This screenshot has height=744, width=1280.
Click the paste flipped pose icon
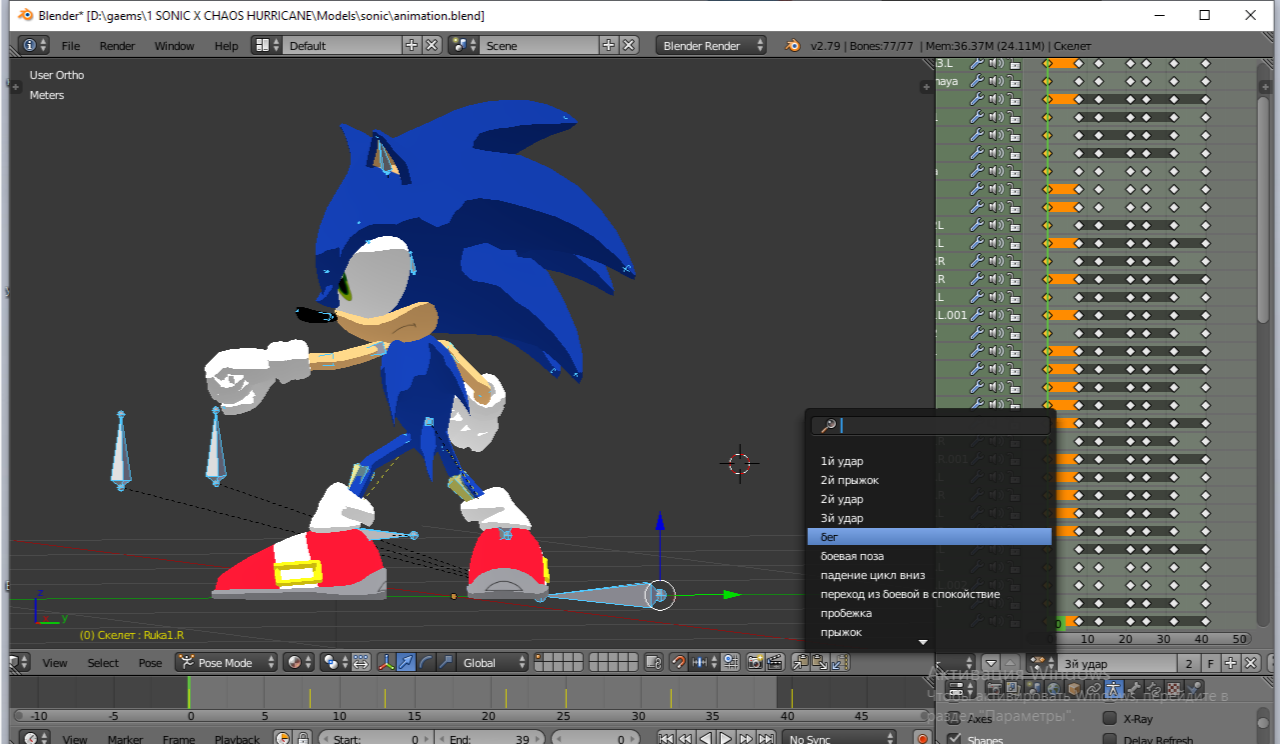[840, 662]
